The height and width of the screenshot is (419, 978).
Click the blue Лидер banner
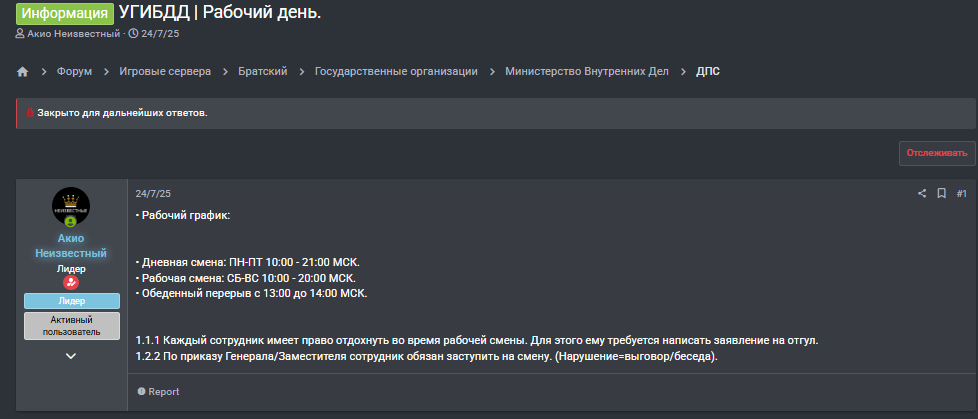coord(72,301)
